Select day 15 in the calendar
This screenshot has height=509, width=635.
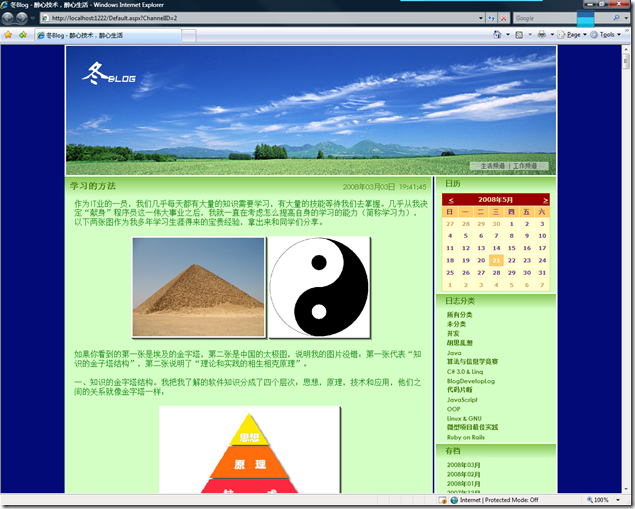[x=511, y=248]
